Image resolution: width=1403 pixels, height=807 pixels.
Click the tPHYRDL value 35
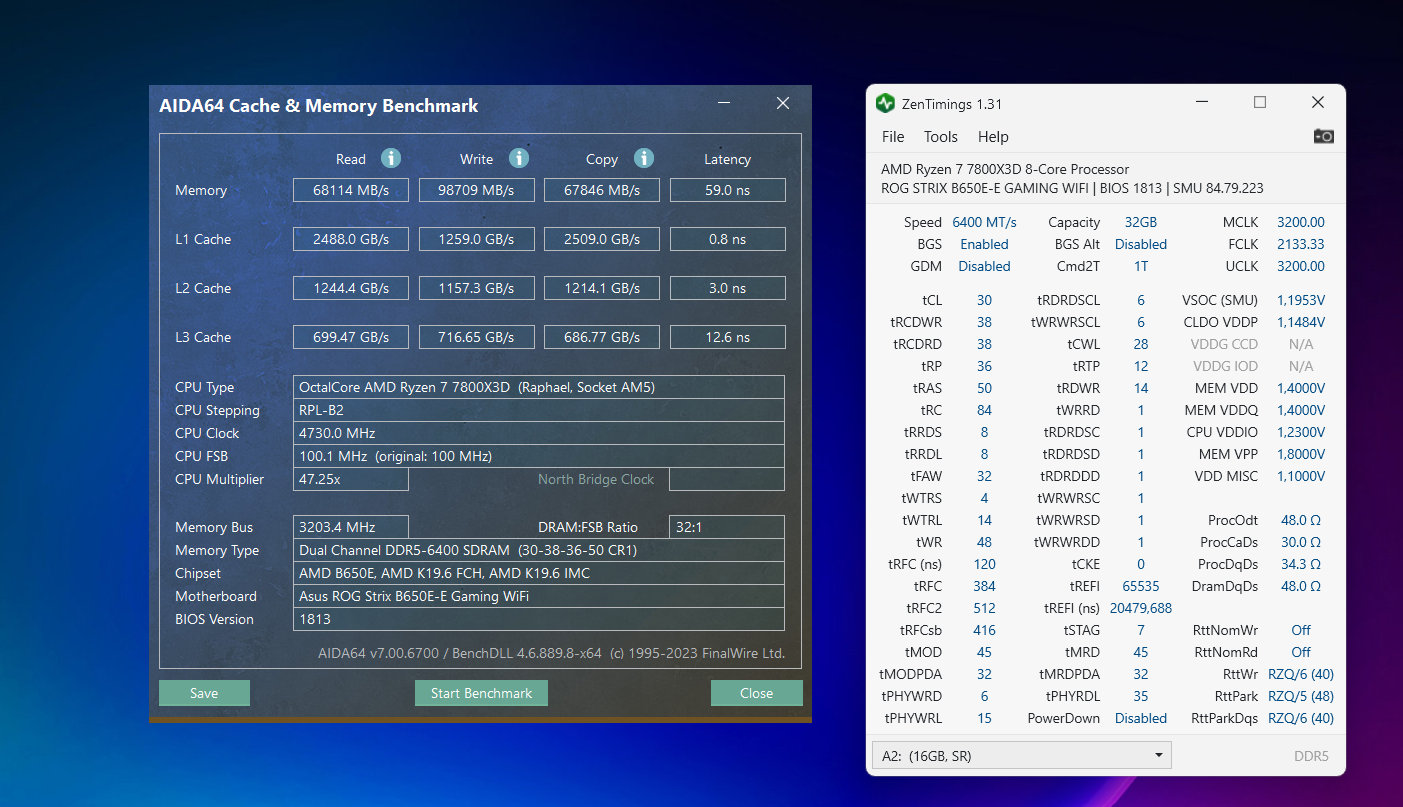1140,696
